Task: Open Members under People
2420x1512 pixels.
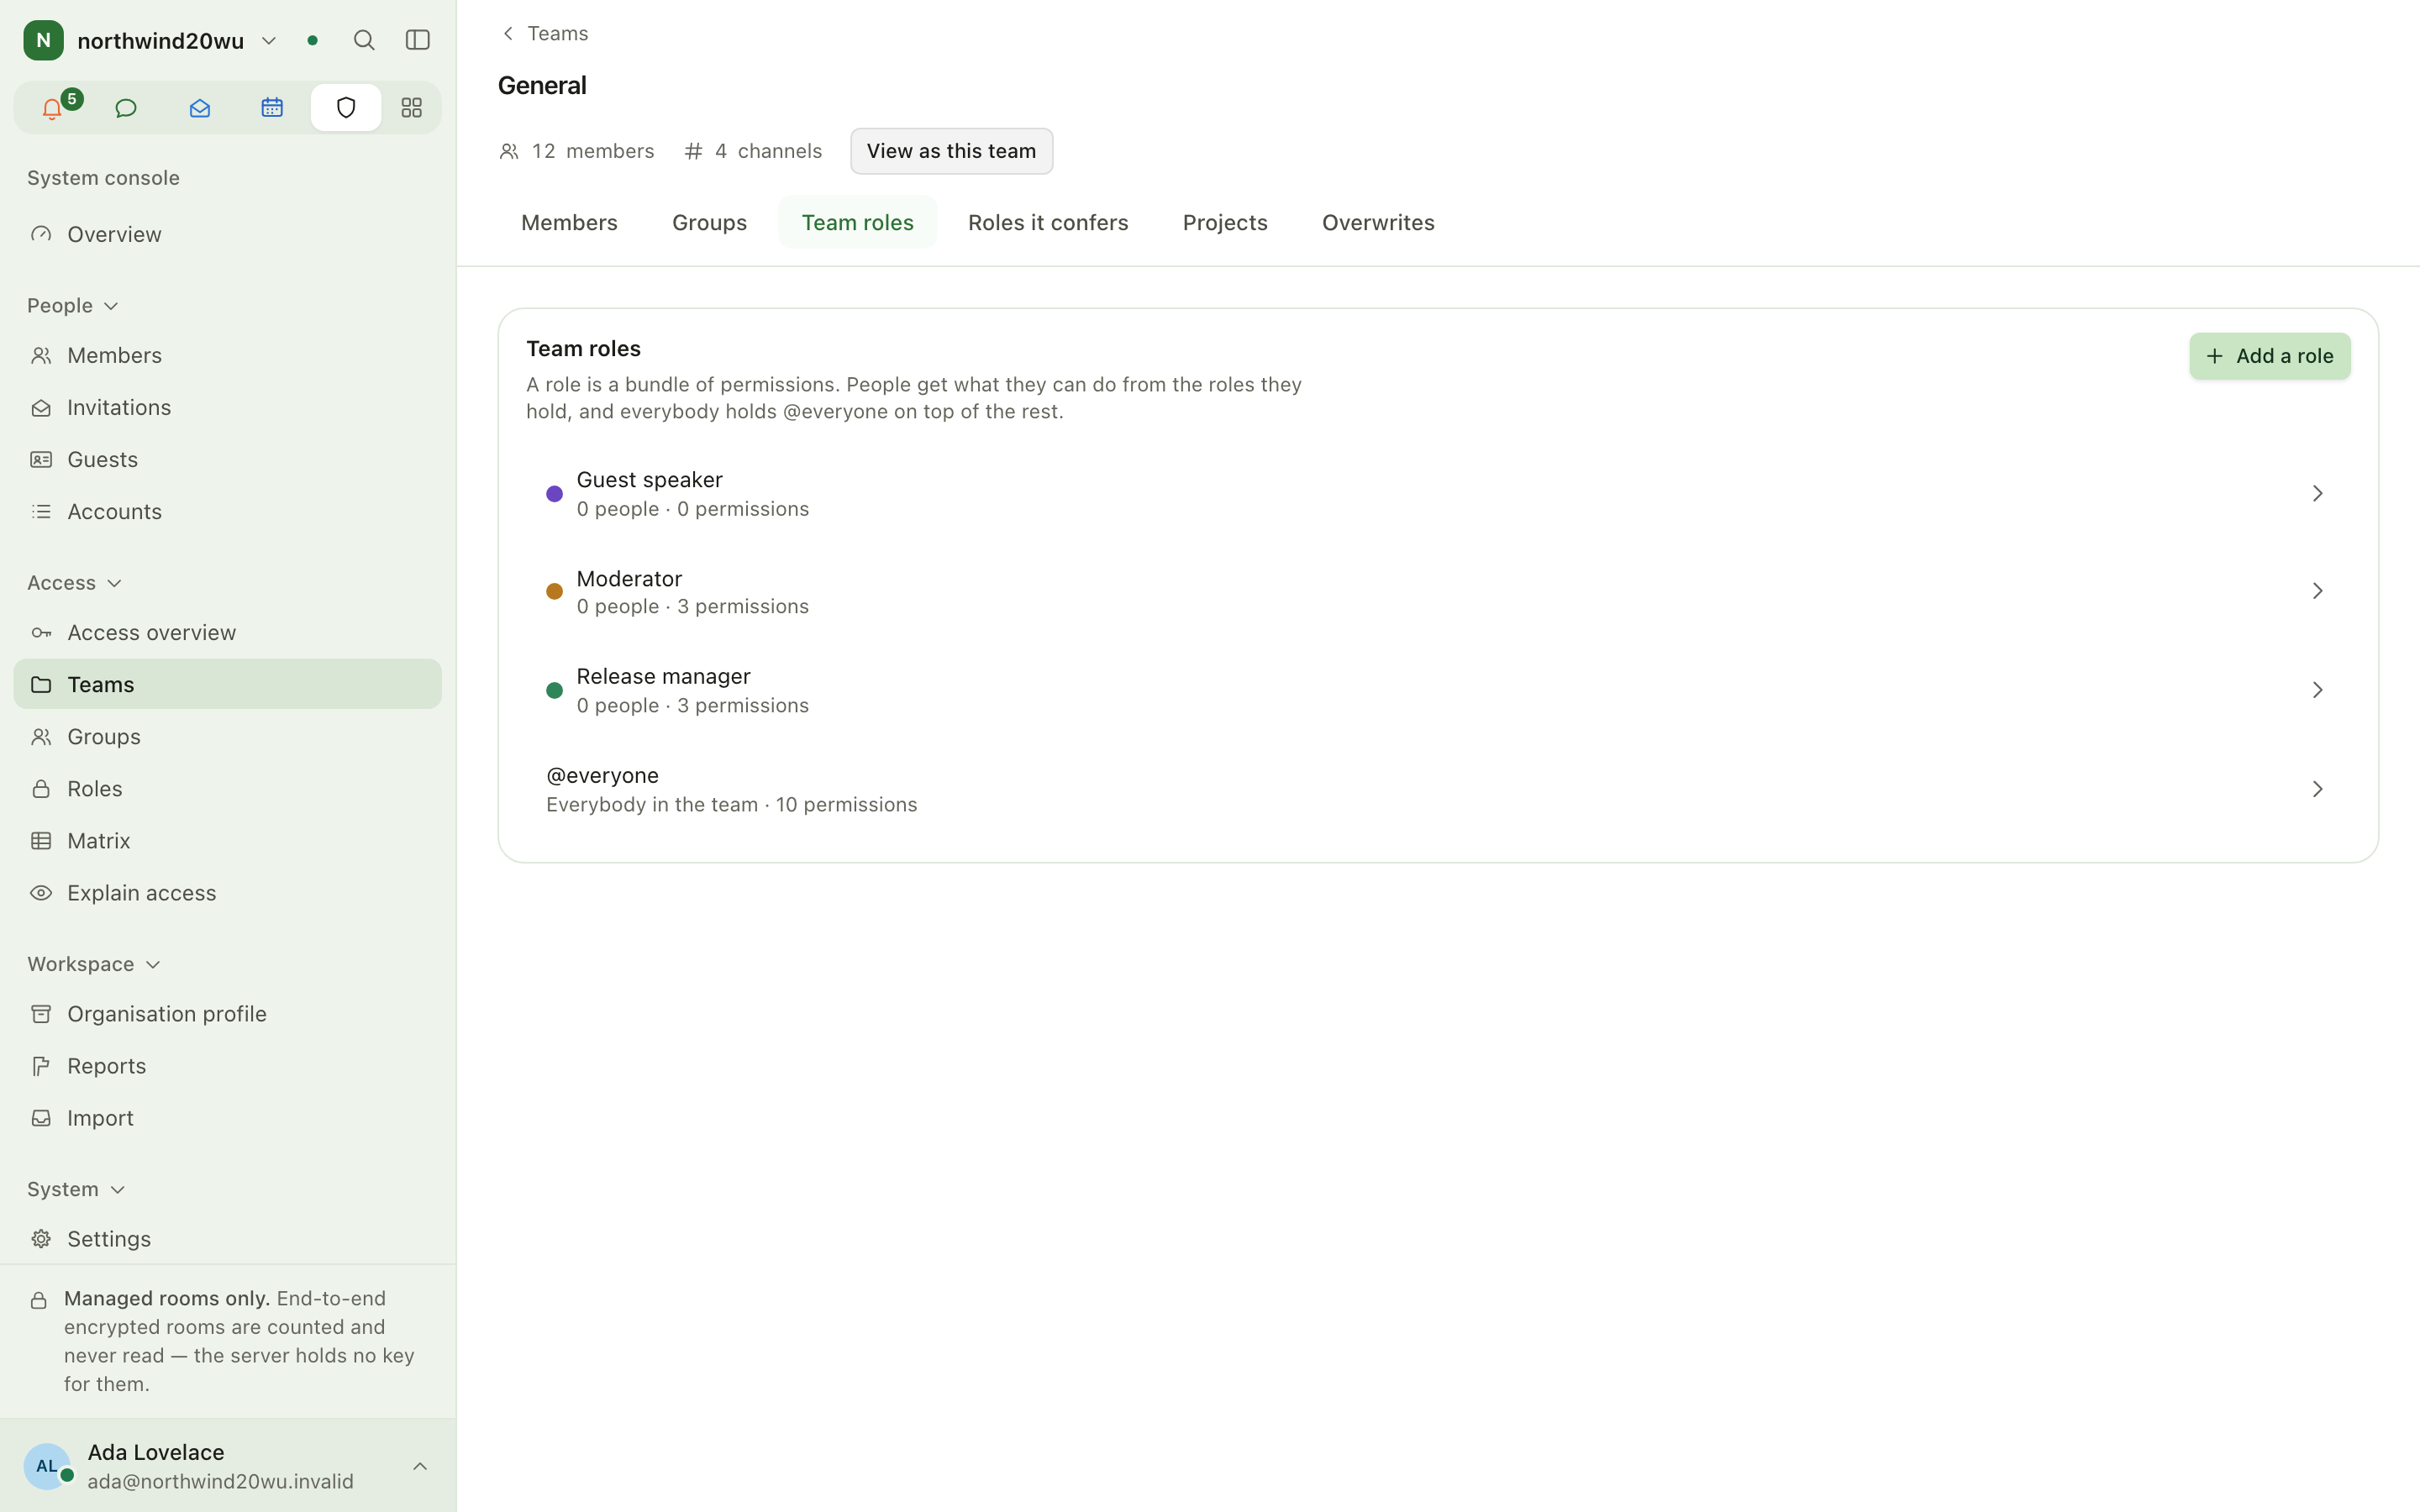Action: [228, 355]
